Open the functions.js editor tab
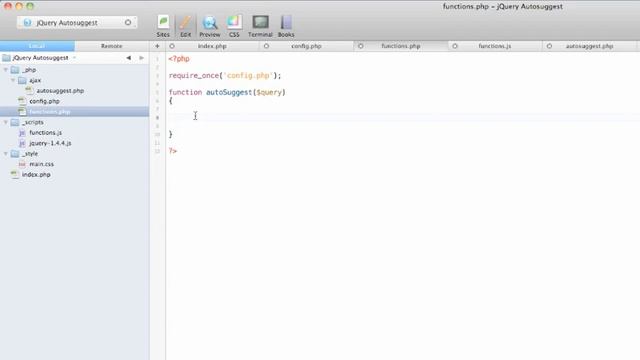 [495, 46]
